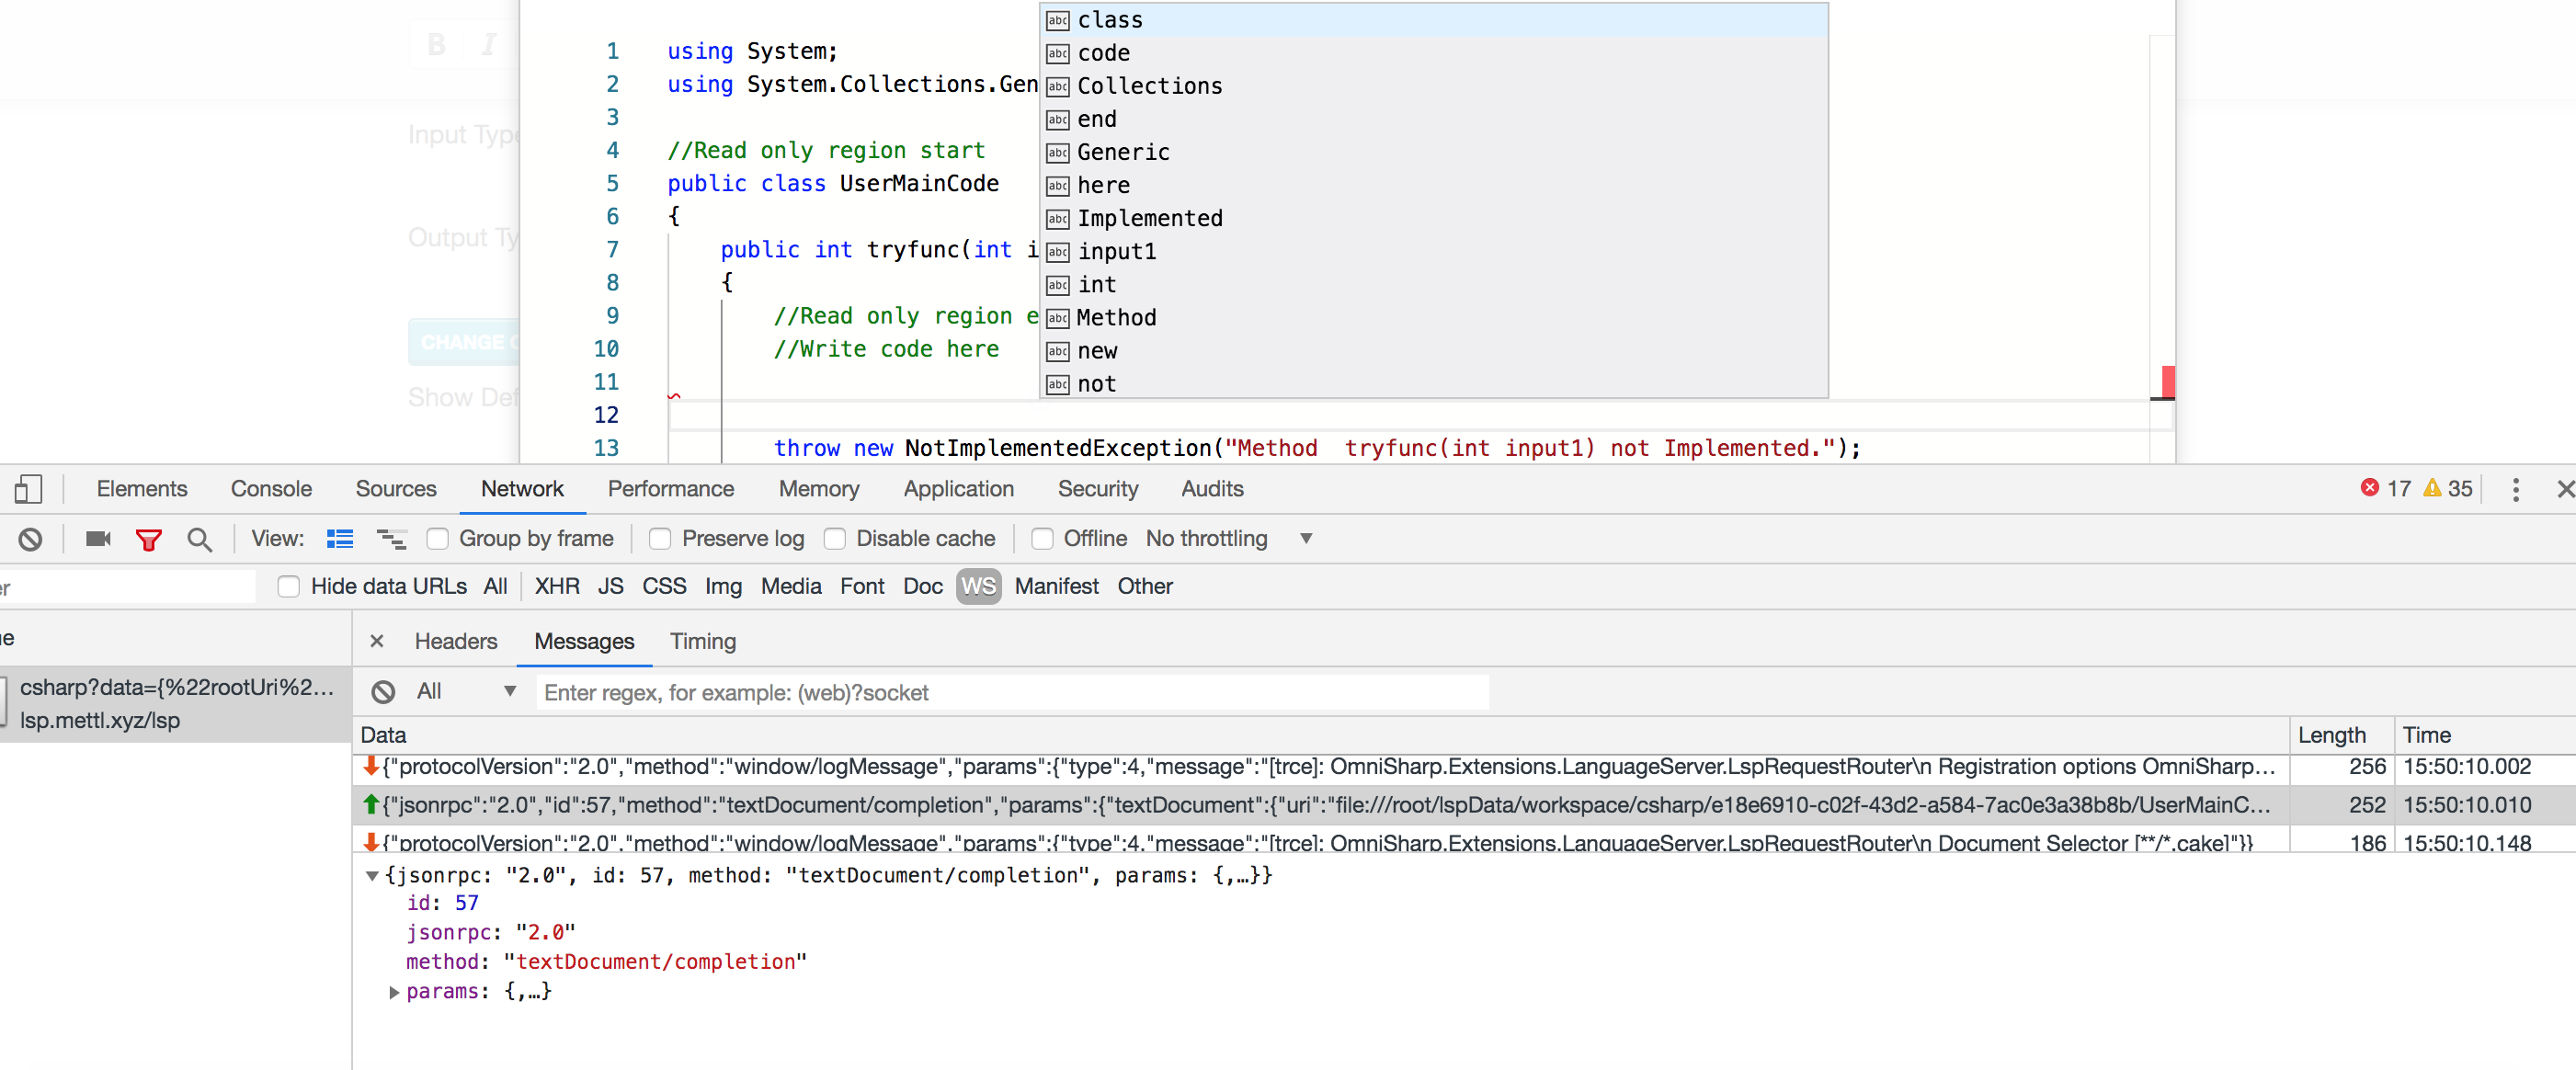Image resolution: width=2576 pixels, height=1070 pixels.
Task: Click the CHANGE button
Action: click(465, 342)
